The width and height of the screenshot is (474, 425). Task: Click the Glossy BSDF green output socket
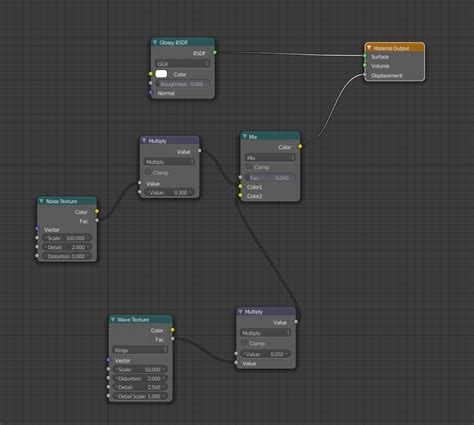(x=215, y=52)
